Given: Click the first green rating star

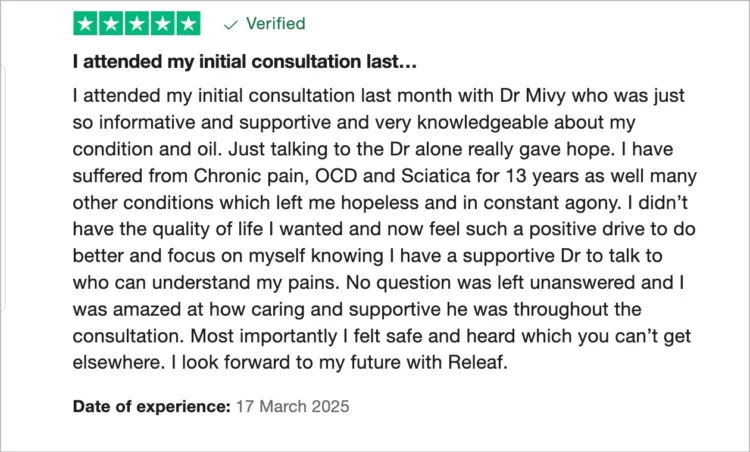Looking at the screenshot, I should [86, 23].
